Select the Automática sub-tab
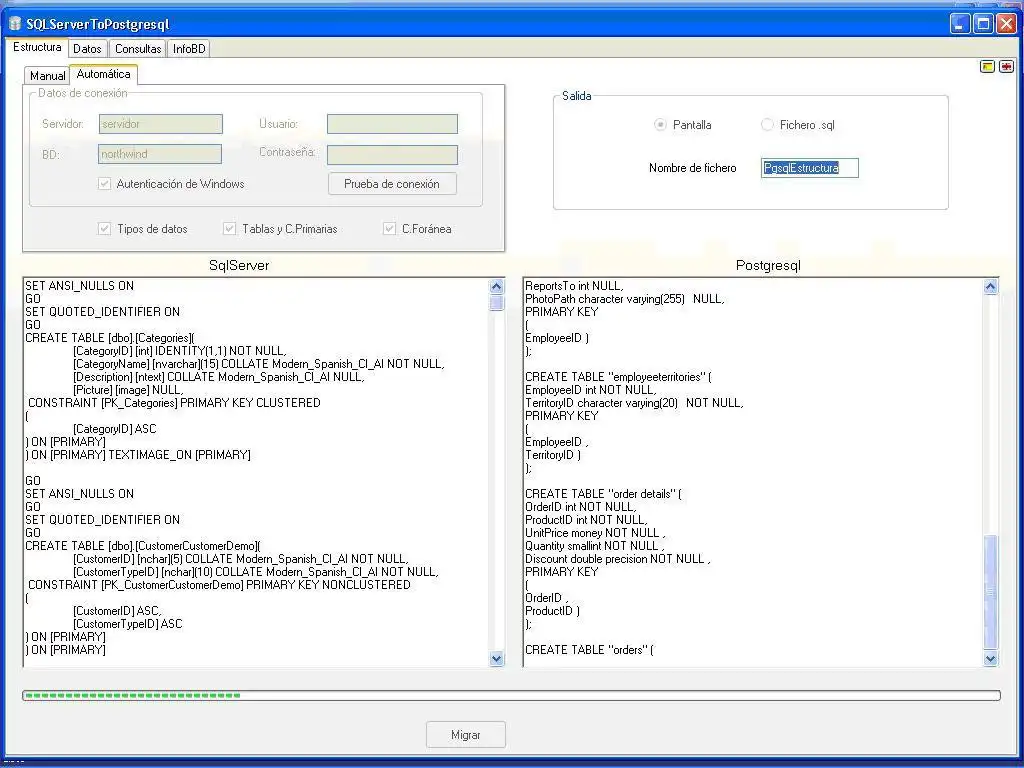The image size is (1024, 768). point(103,74)
